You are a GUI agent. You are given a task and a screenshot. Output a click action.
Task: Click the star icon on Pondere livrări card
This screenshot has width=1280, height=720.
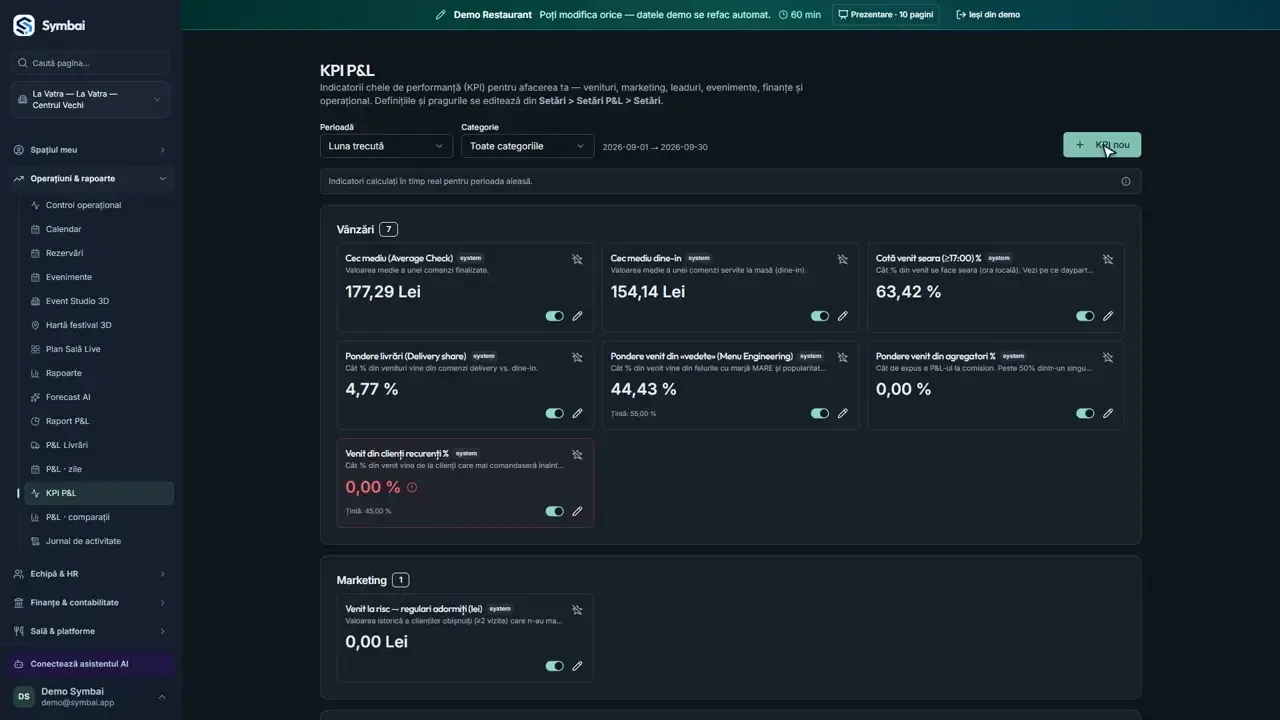pos(577,357)
